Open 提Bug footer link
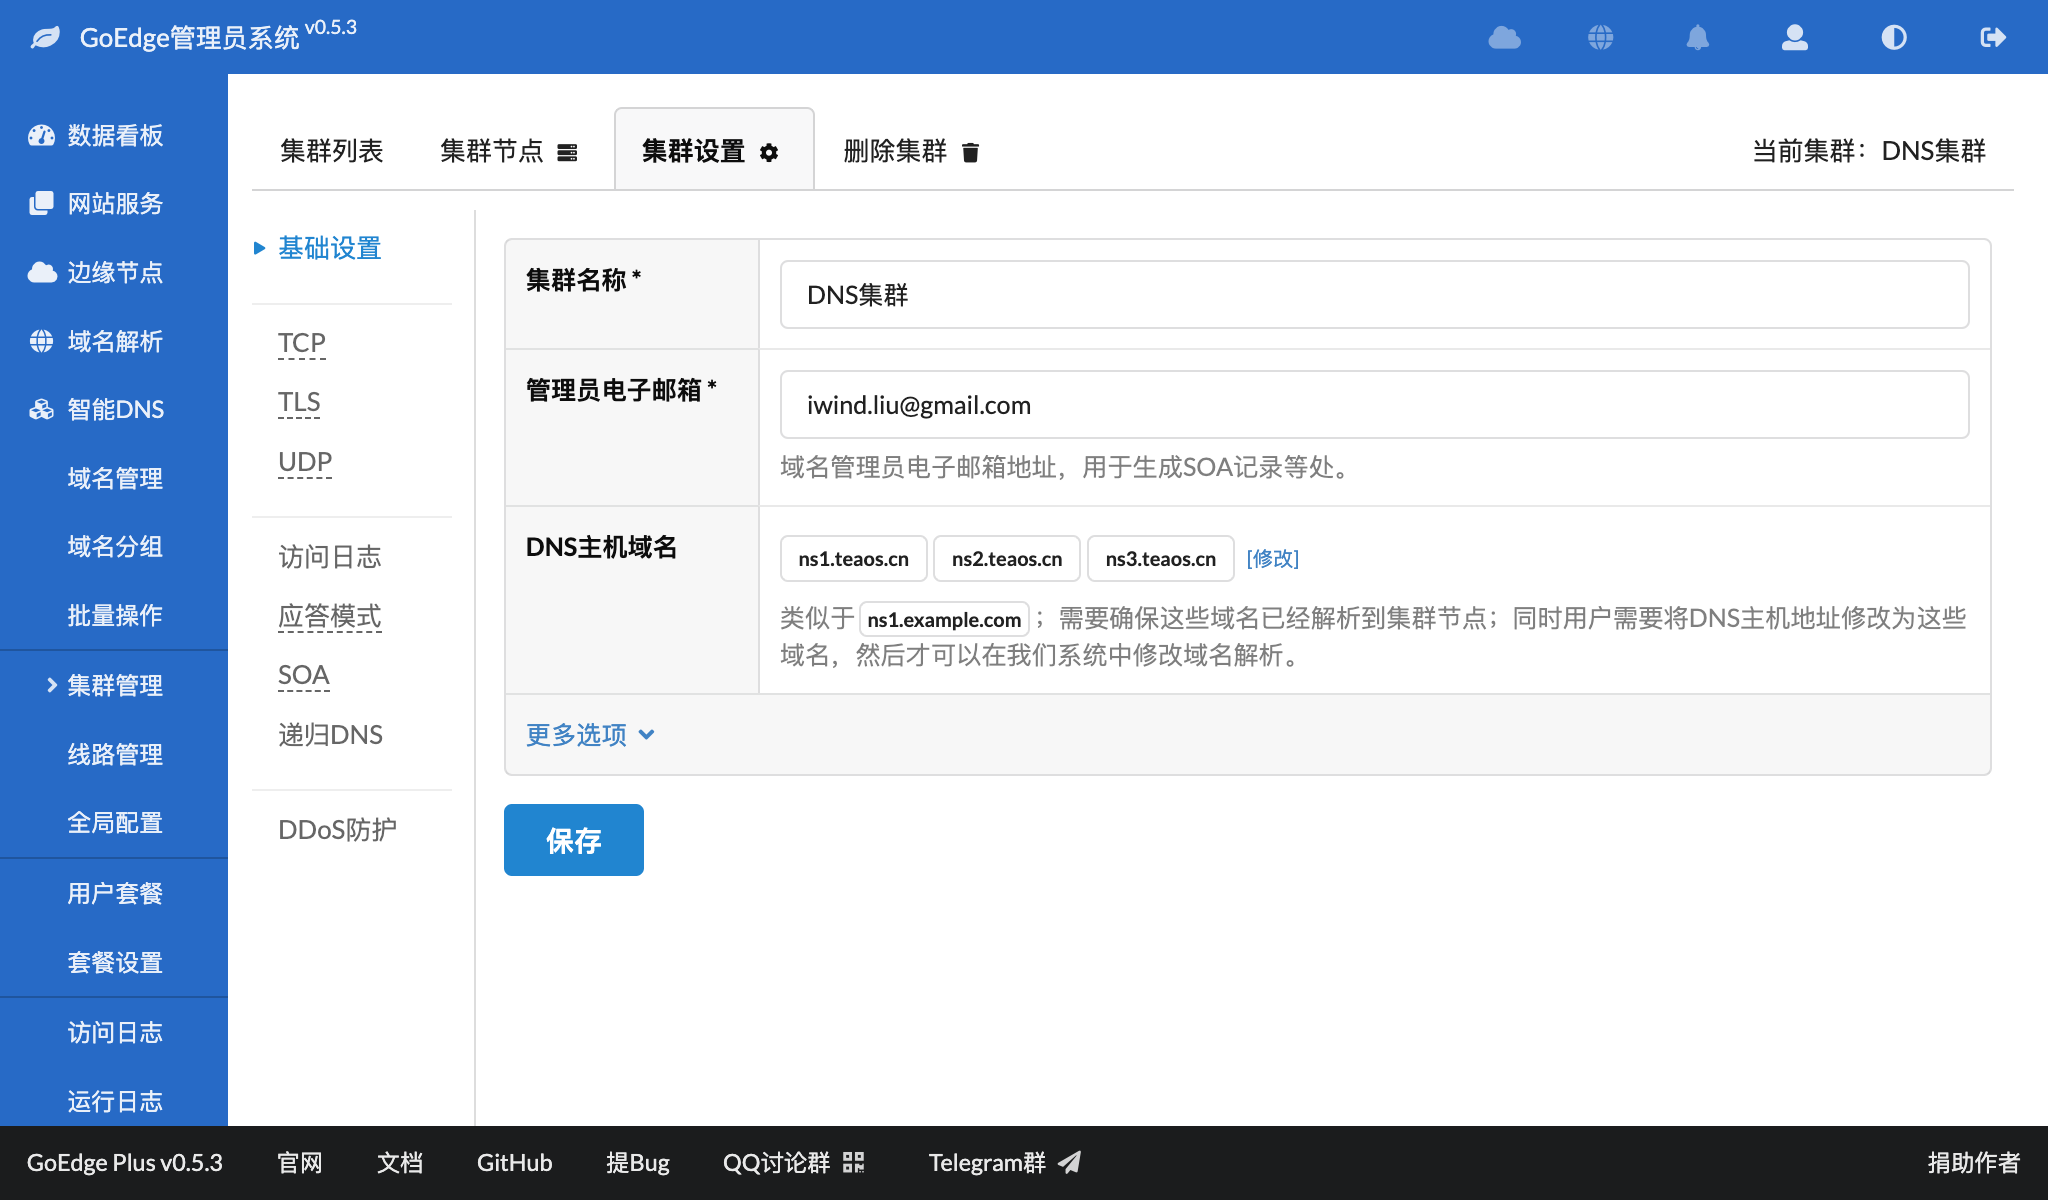Image resolution: width=2048 pixels, height=1200 pixels. 638,1163
